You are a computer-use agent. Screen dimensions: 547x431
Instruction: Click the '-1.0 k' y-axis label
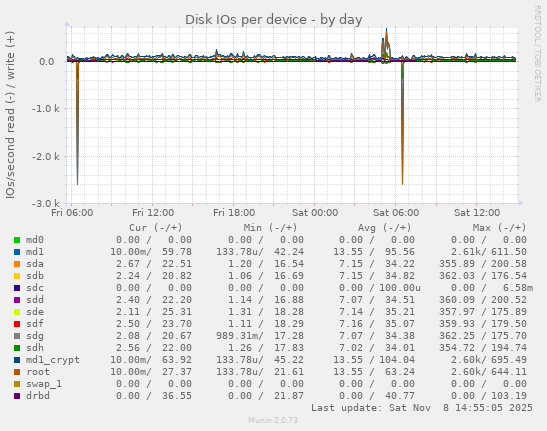pyautogui.click(x=46, y=109)
